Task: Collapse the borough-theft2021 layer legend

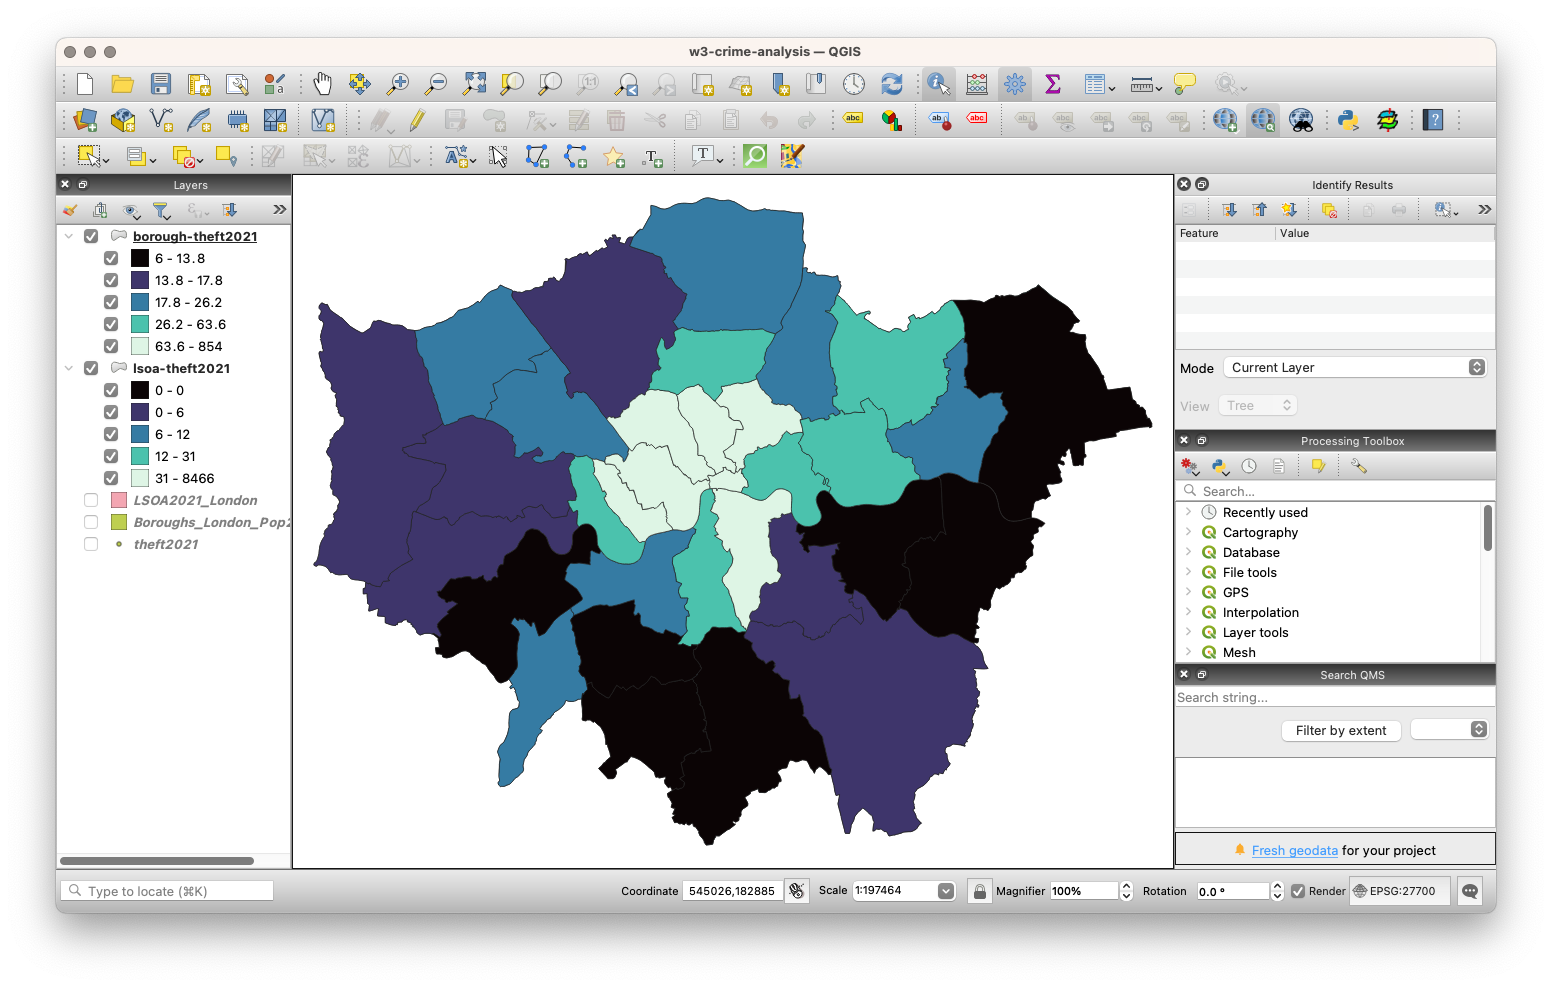Action: 69,236
